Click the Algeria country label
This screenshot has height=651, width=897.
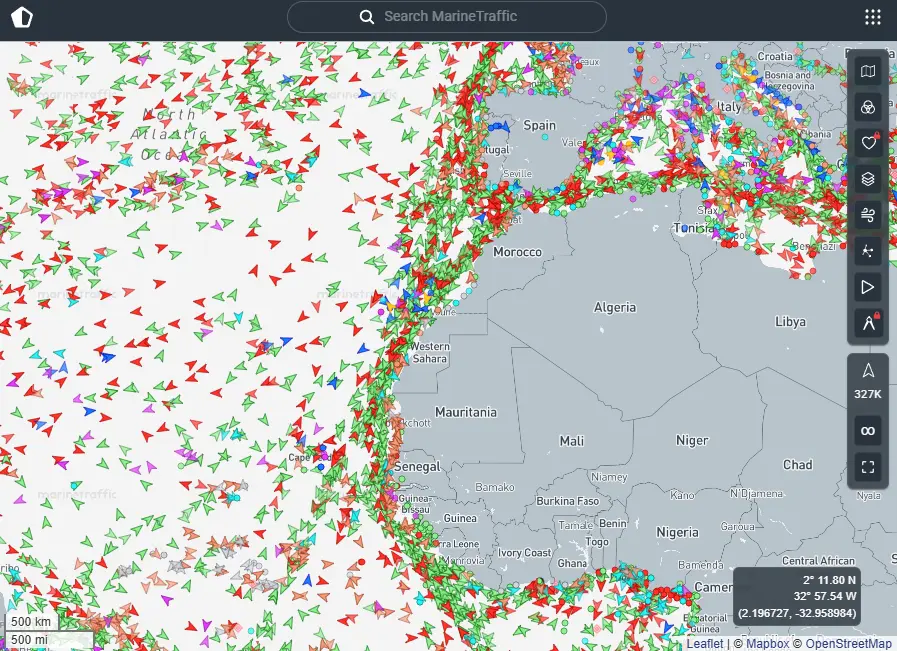tap(614, 308)
